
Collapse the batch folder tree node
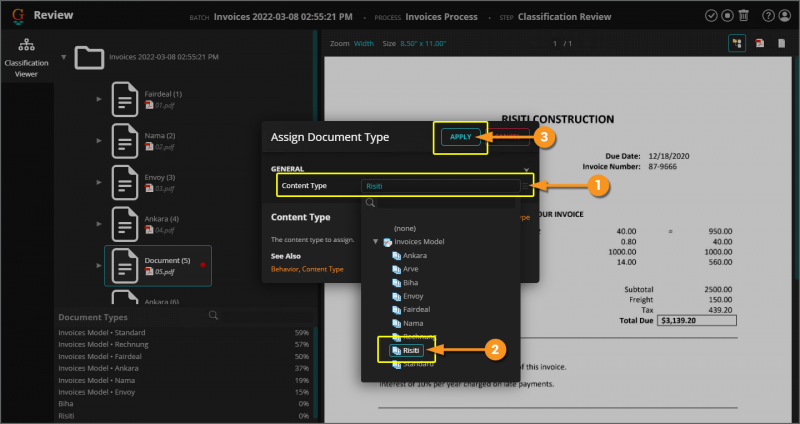point(64,57)
